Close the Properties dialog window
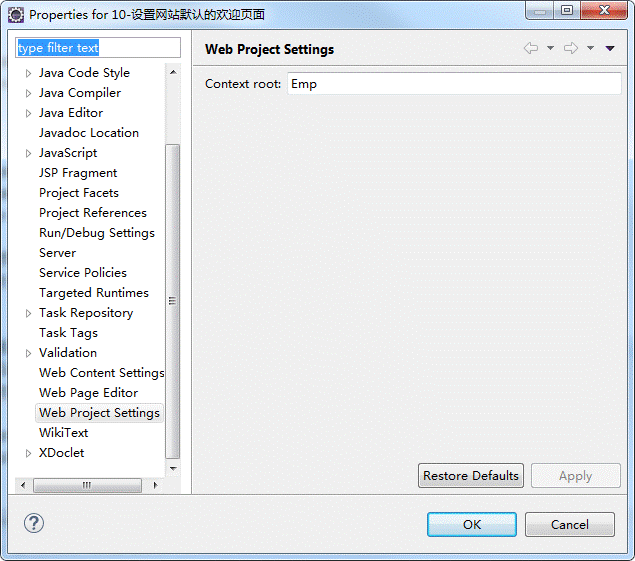 604,10
